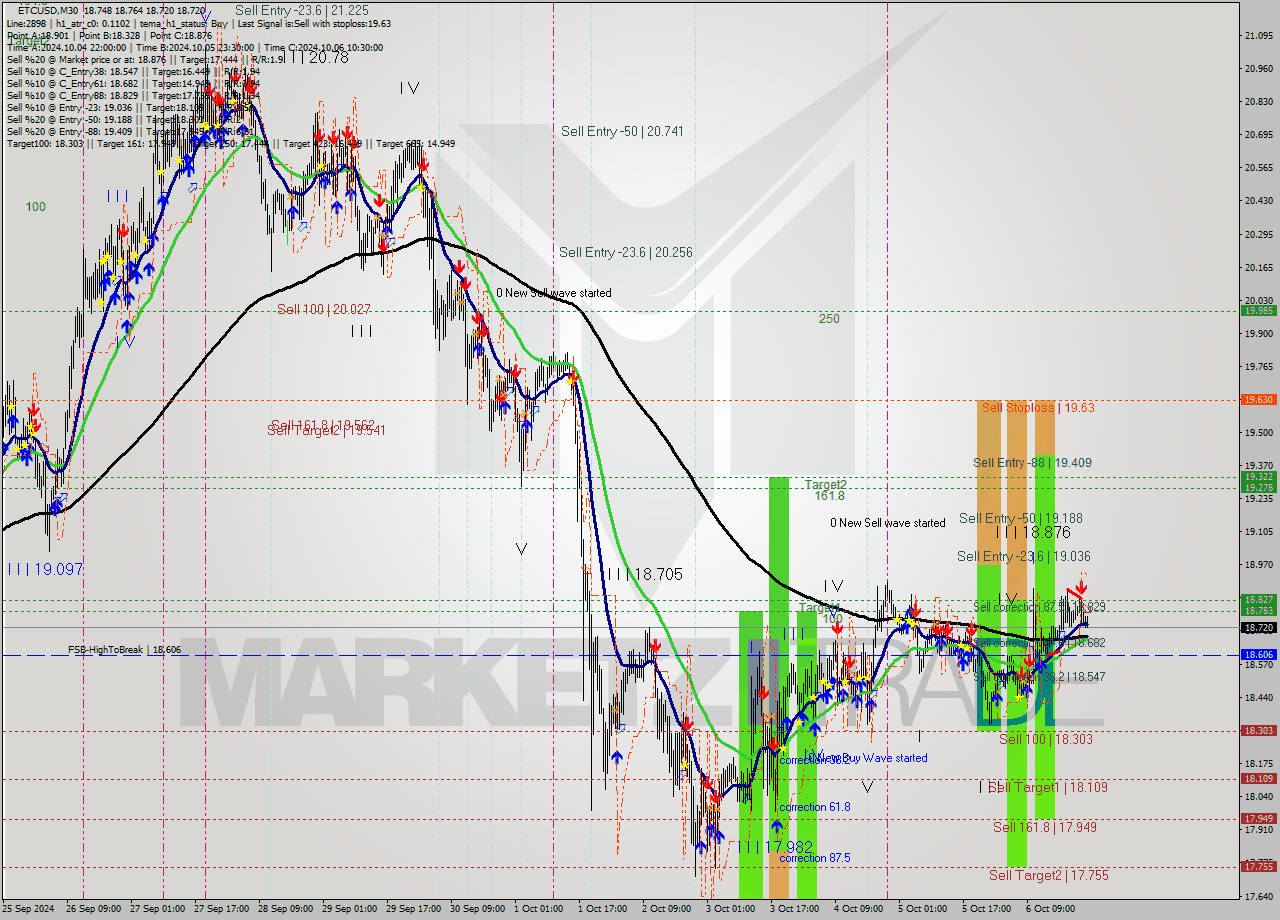Select the 17.755 red price tag
Viewport: 1280px width, 920px height.
1258,866
